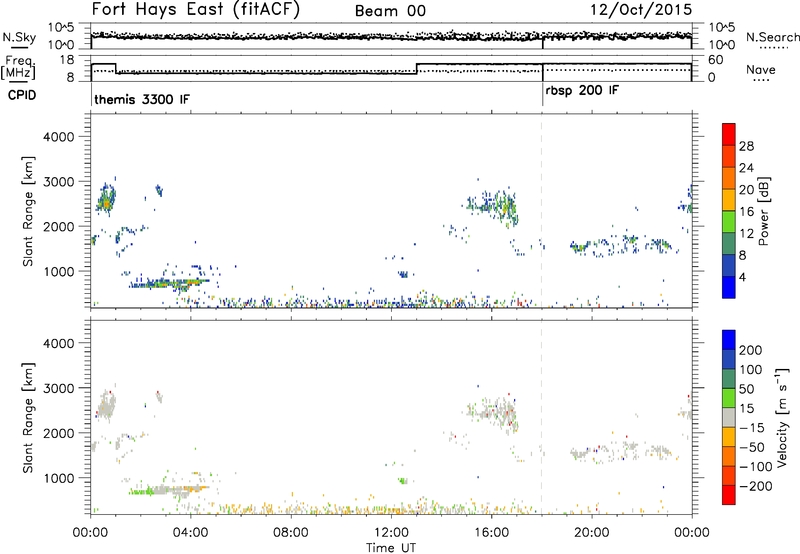Select the 'Power [dB]' colorbar title
Viewport: 800px width, 554px height.
[x=763, y=211]
